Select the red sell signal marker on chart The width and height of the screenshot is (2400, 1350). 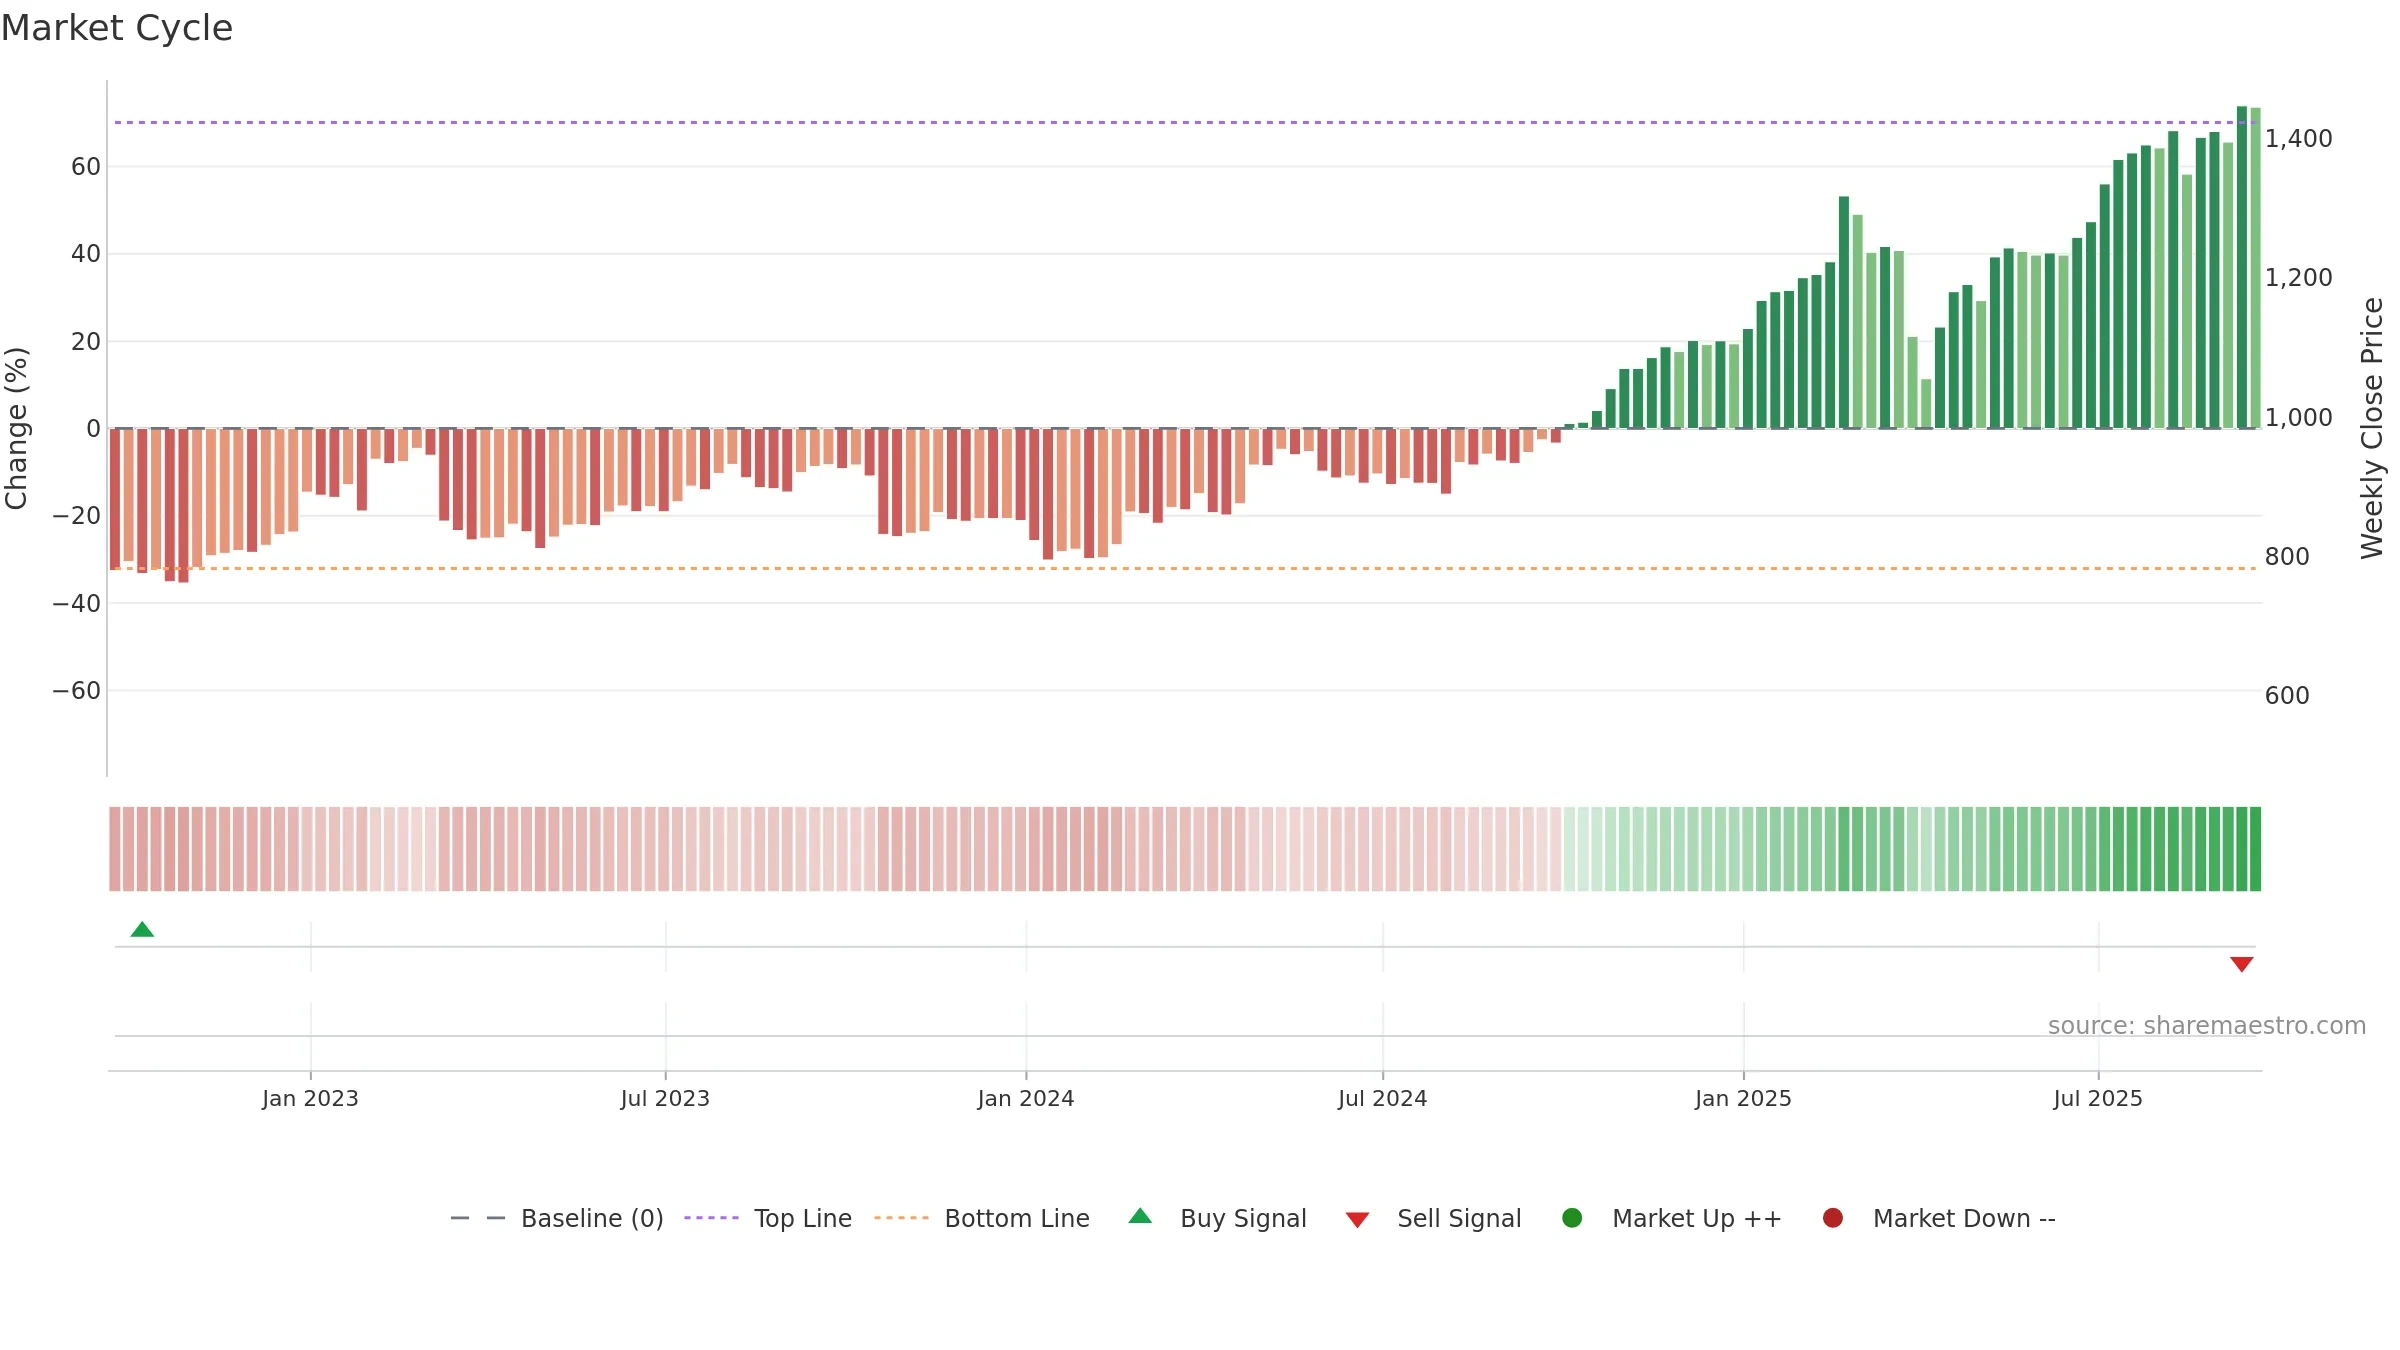2242,964
